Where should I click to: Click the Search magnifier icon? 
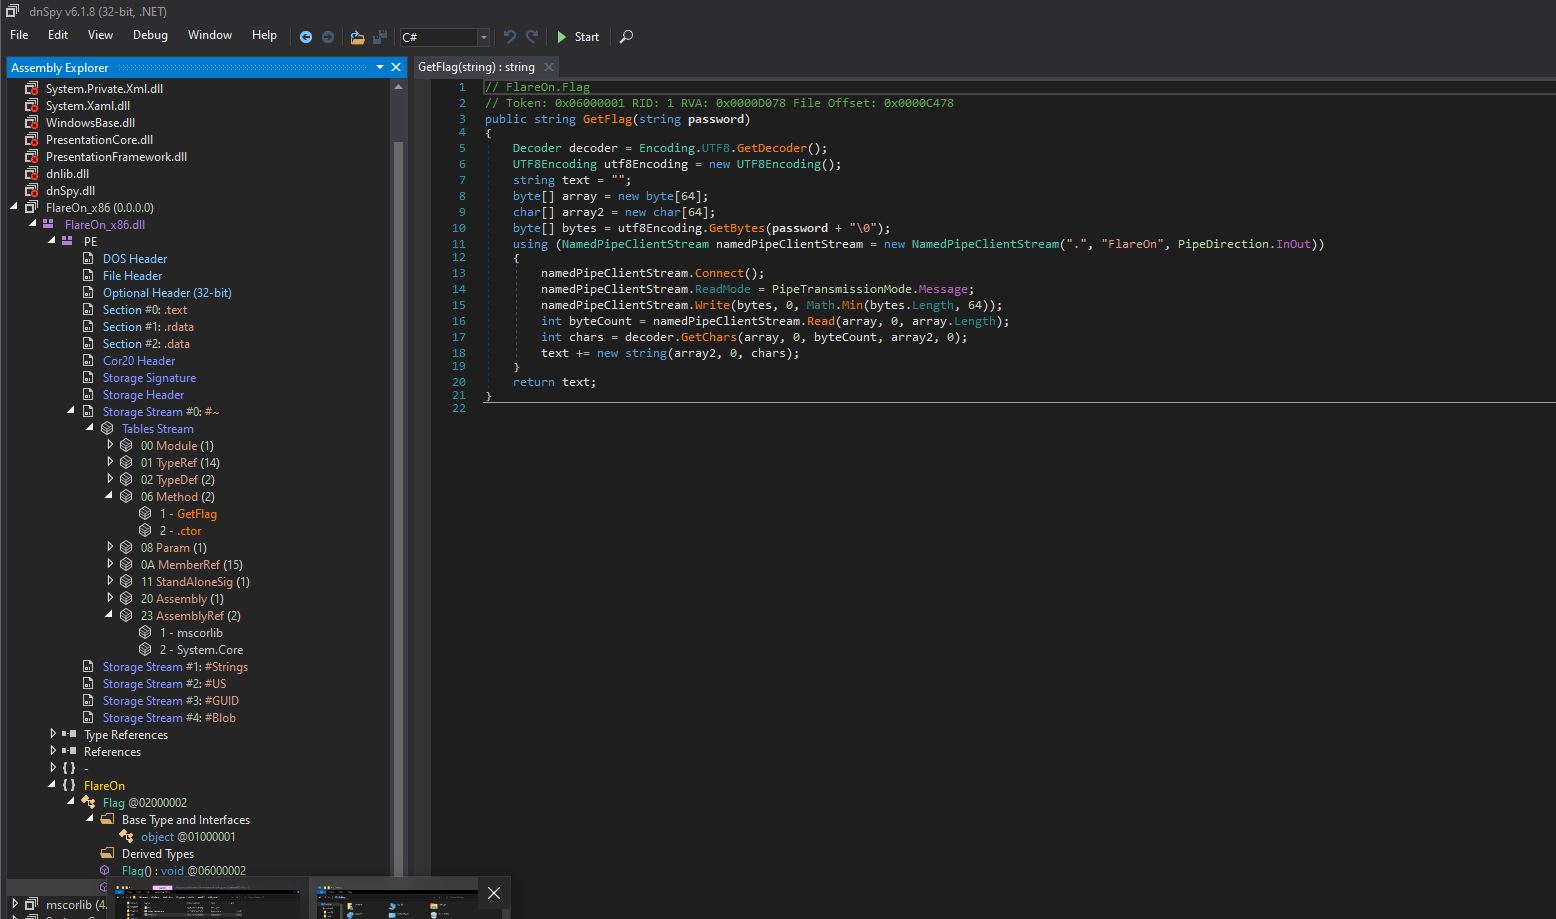[x=627, y=37]
